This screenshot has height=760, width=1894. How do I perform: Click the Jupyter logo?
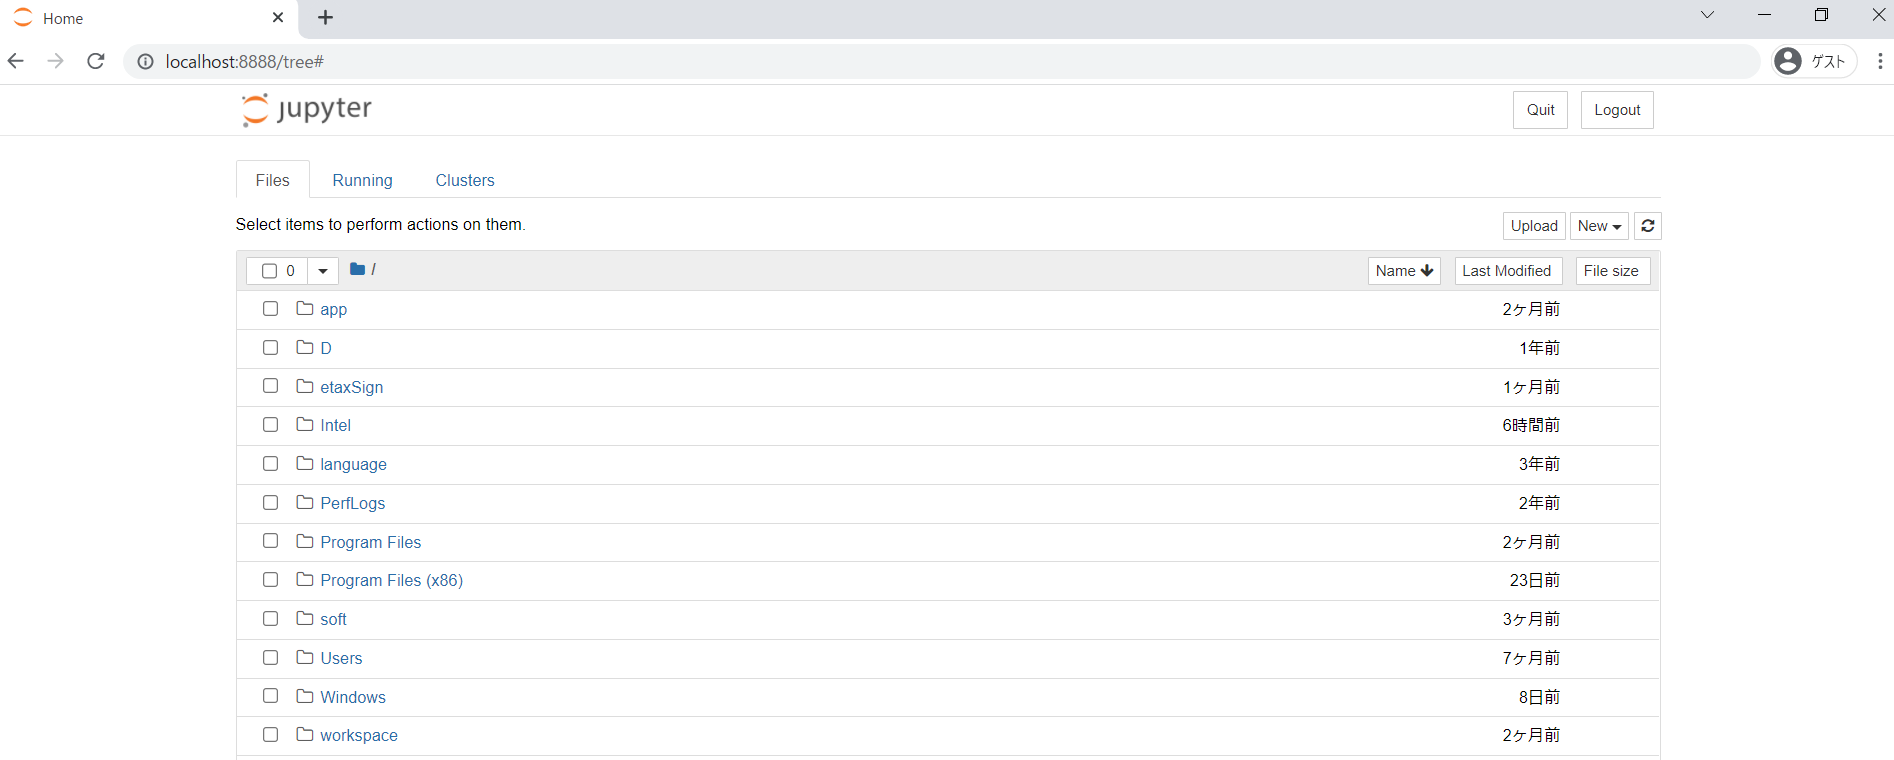[x=306, y=109]
